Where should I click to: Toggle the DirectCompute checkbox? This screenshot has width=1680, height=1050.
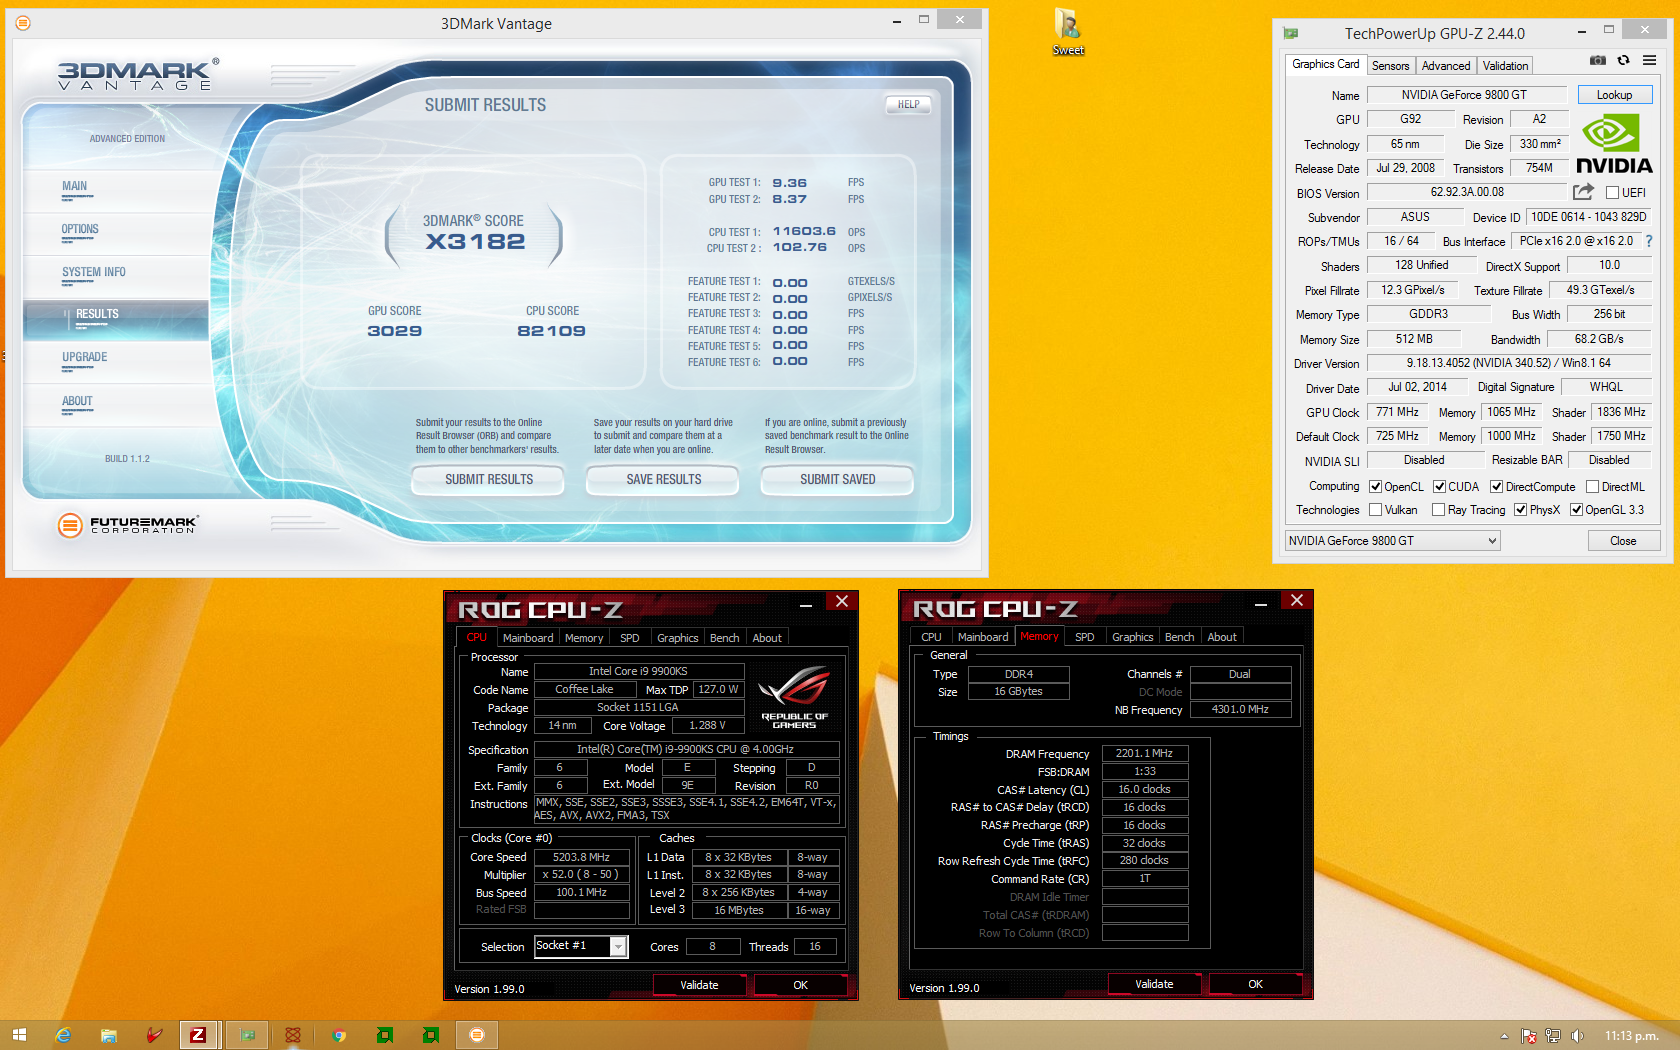1497,487
